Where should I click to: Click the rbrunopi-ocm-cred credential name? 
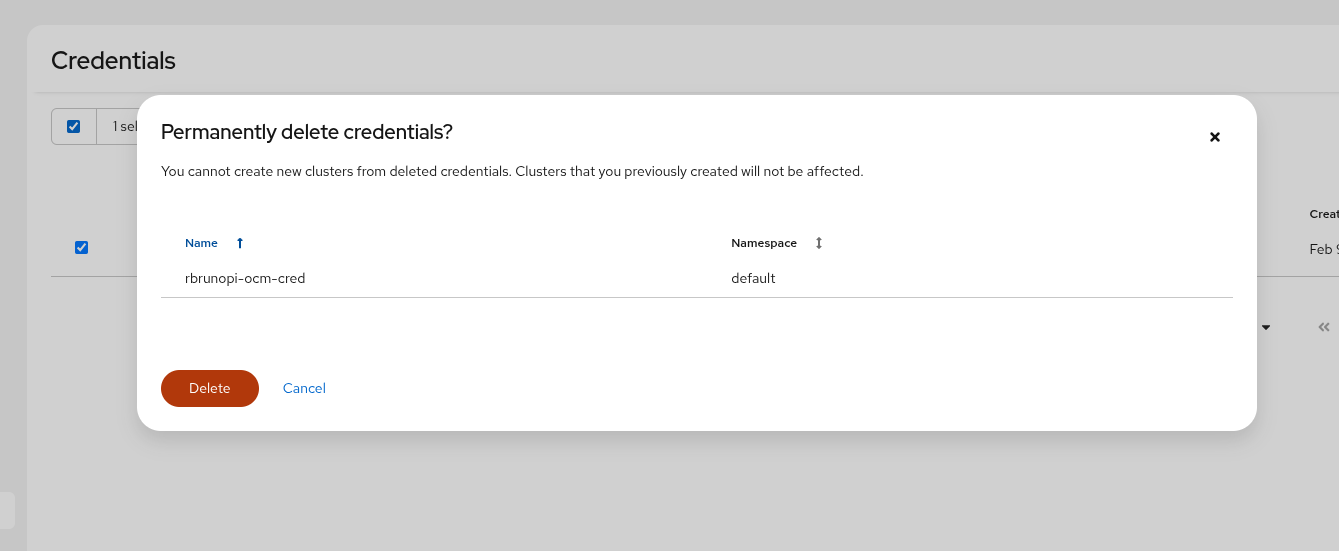click(x=245, y=278)
